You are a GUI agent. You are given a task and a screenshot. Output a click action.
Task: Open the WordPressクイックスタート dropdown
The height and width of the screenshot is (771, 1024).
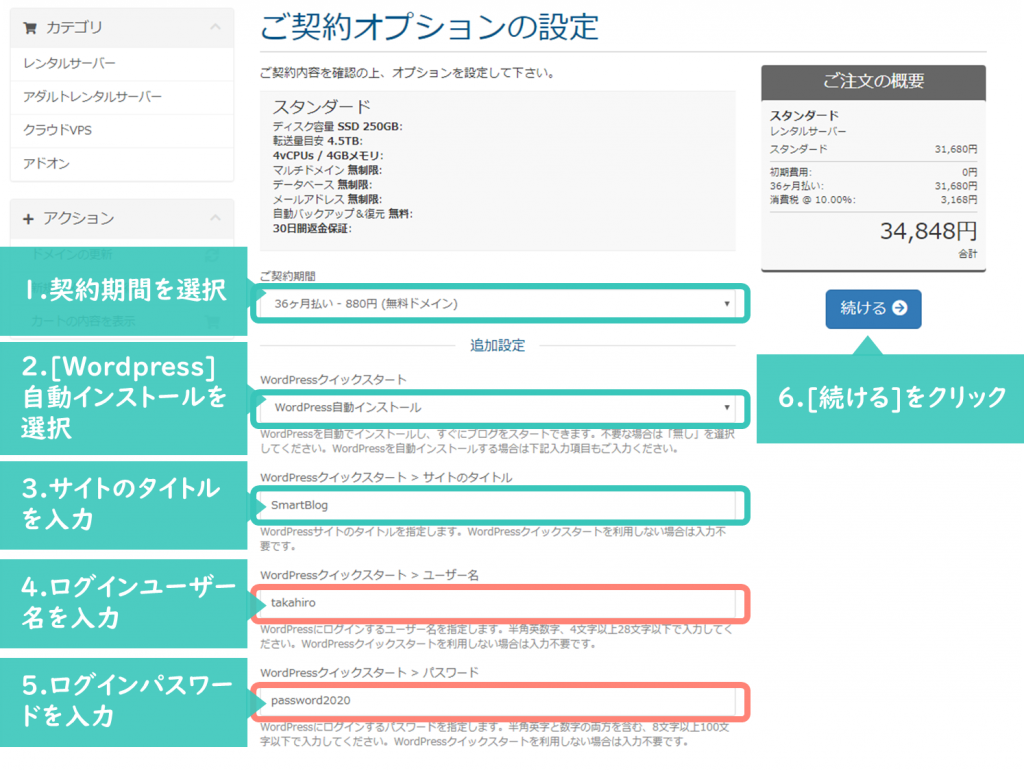(498, 407)
